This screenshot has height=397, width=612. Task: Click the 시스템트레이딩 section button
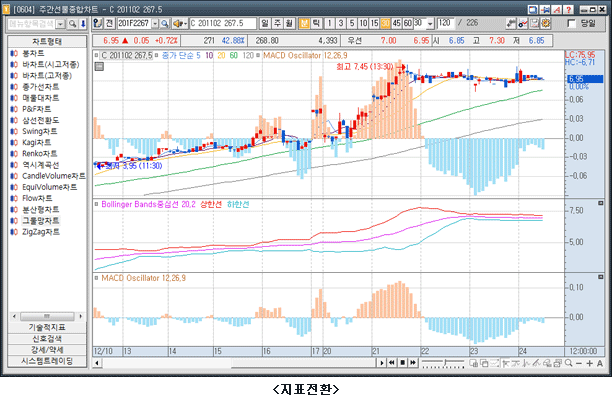click(47, 361)
